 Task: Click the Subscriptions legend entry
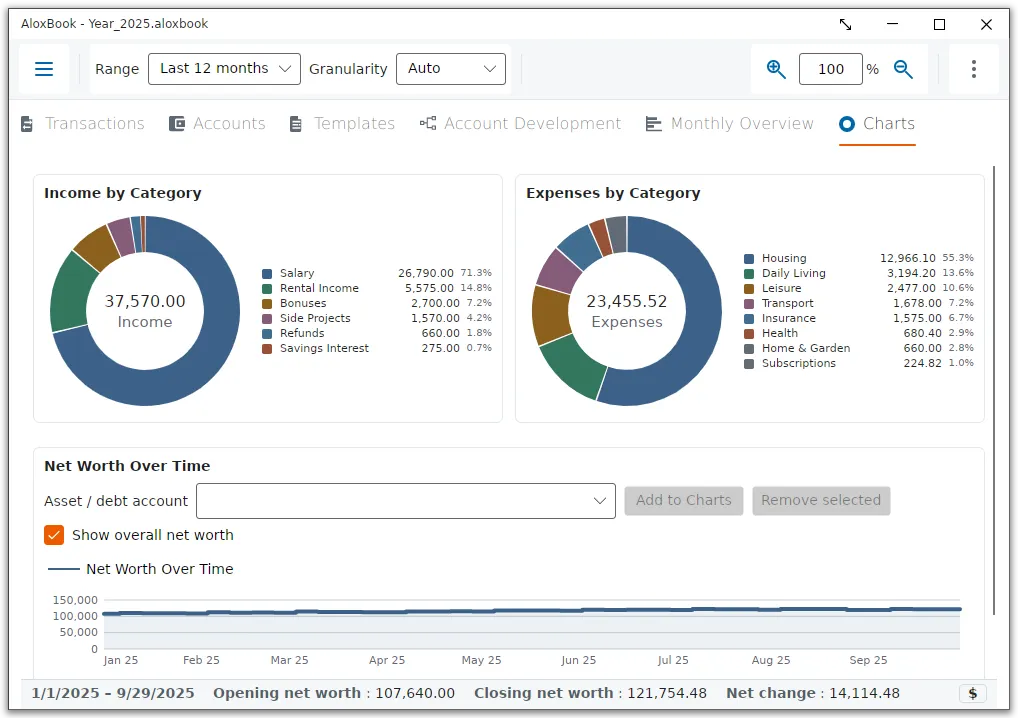pyautogui.click(x=858, y=363)
